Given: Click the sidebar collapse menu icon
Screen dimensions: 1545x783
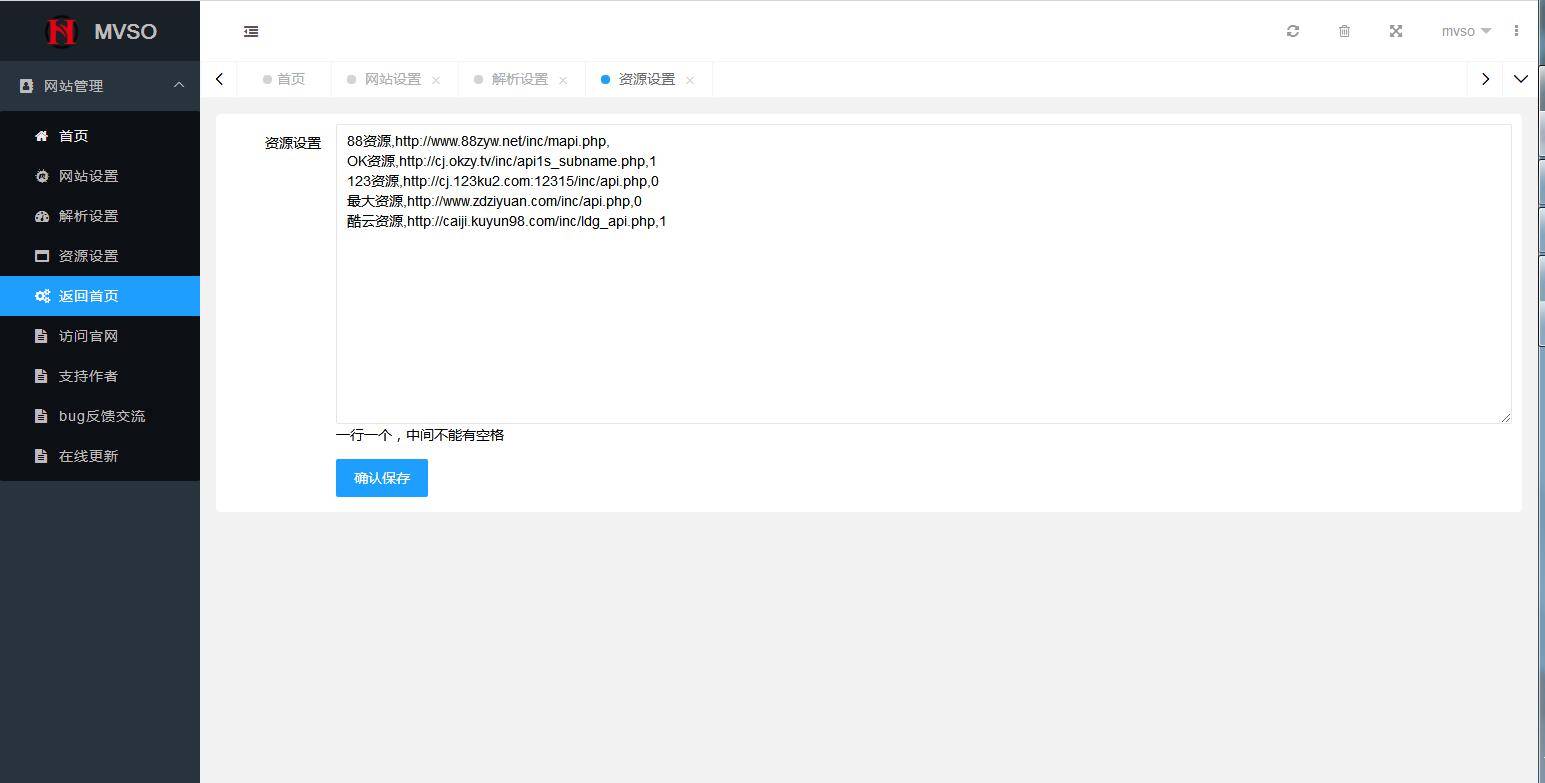Looking at the screenshot, I should tap(251, 32).
